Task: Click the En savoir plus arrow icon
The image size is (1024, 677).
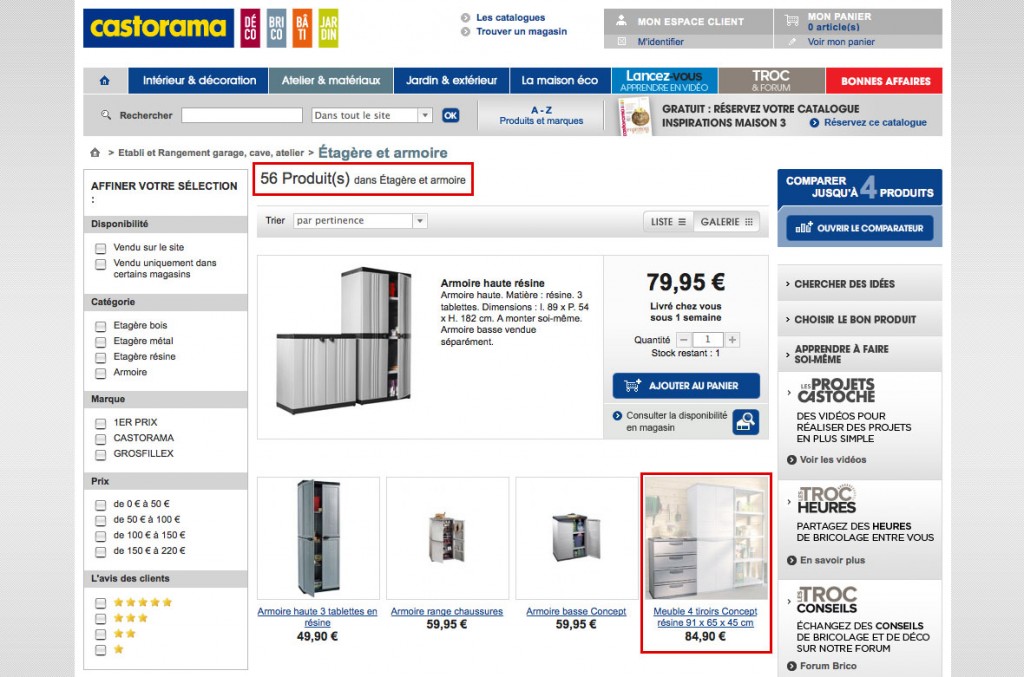Action: click(x=792, y=560)
